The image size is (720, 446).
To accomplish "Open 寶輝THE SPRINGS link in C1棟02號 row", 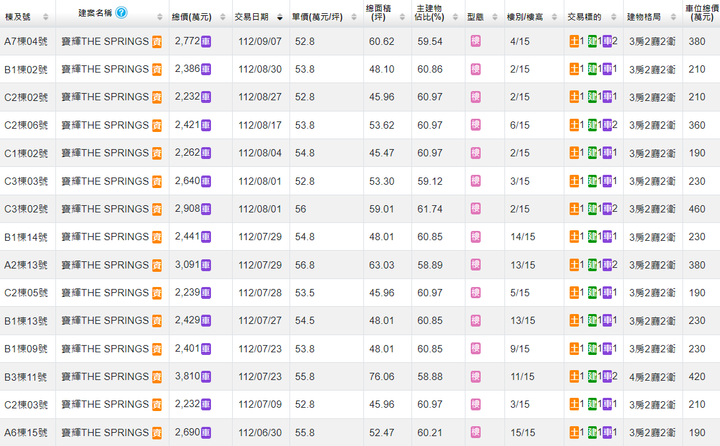I will pyautogui.click(x=105, y=153).
